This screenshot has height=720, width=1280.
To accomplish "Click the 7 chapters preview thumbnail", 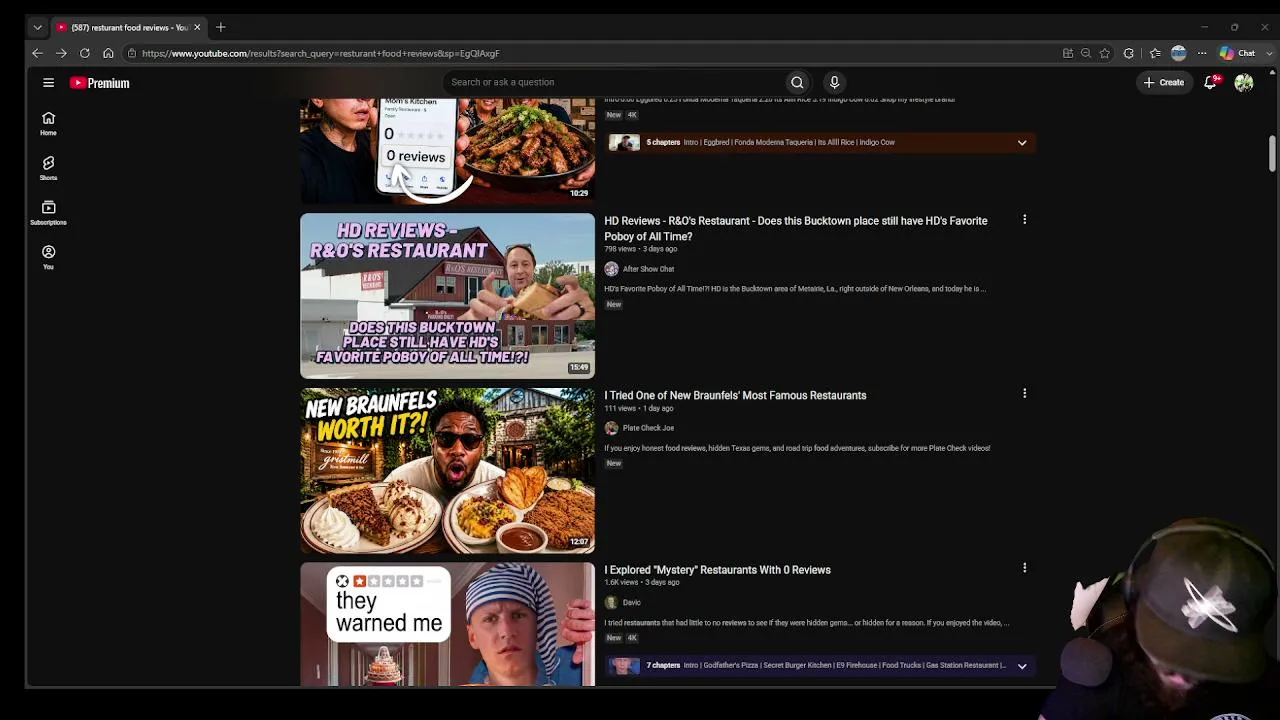I will [624, 666].
